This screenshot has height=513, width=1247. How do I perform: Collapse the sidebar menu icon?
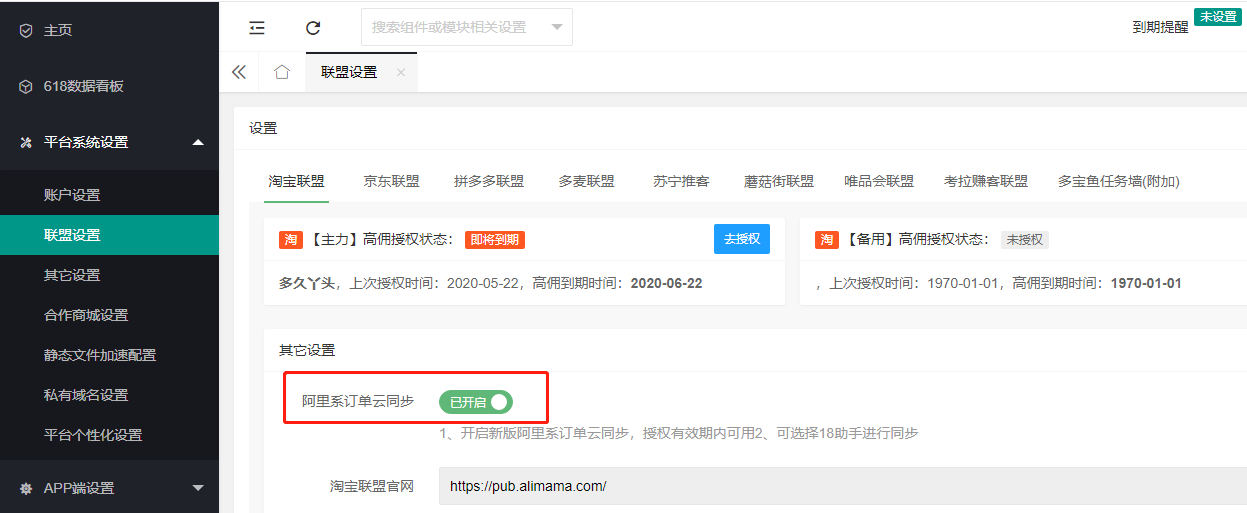tap(257, 28)
